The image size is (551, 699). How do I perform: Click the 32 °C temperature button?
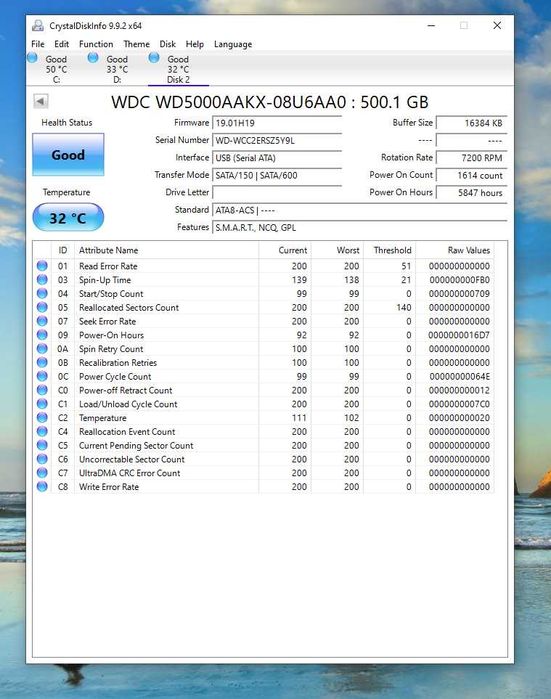pyautogui.click(x=68, y=218)
